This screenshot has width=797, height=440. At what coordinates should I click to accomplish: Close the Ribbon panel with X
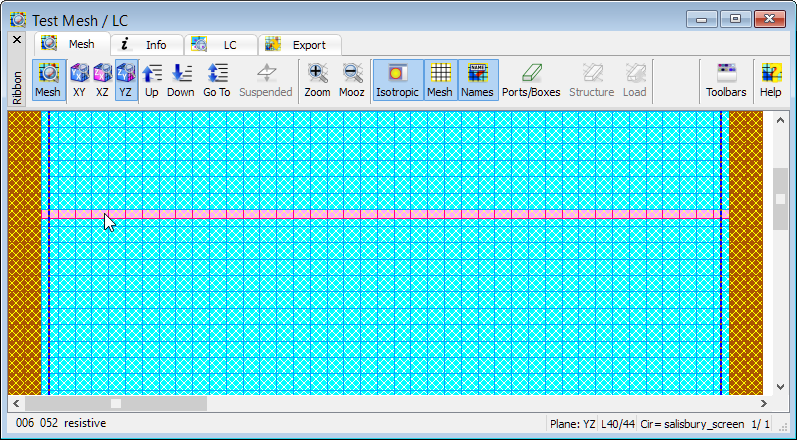(16, 40)
